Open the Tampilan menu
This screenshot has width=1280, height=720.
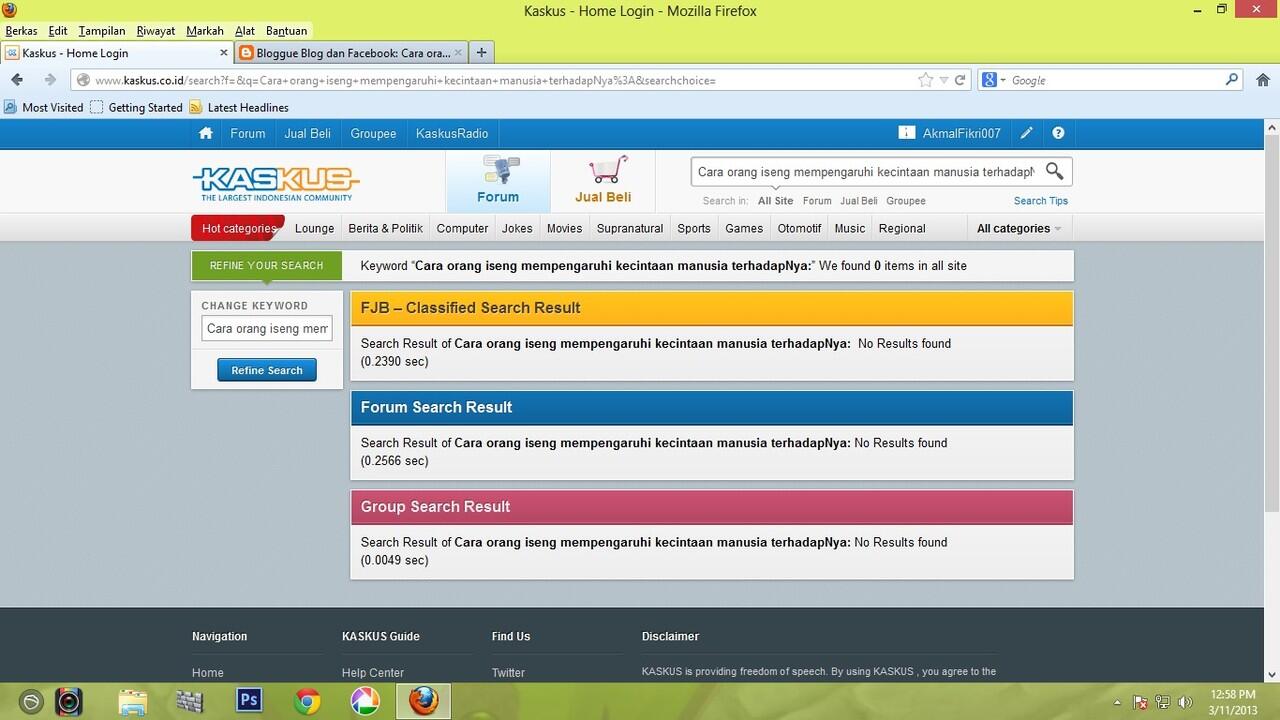click(x=101, y=31)
